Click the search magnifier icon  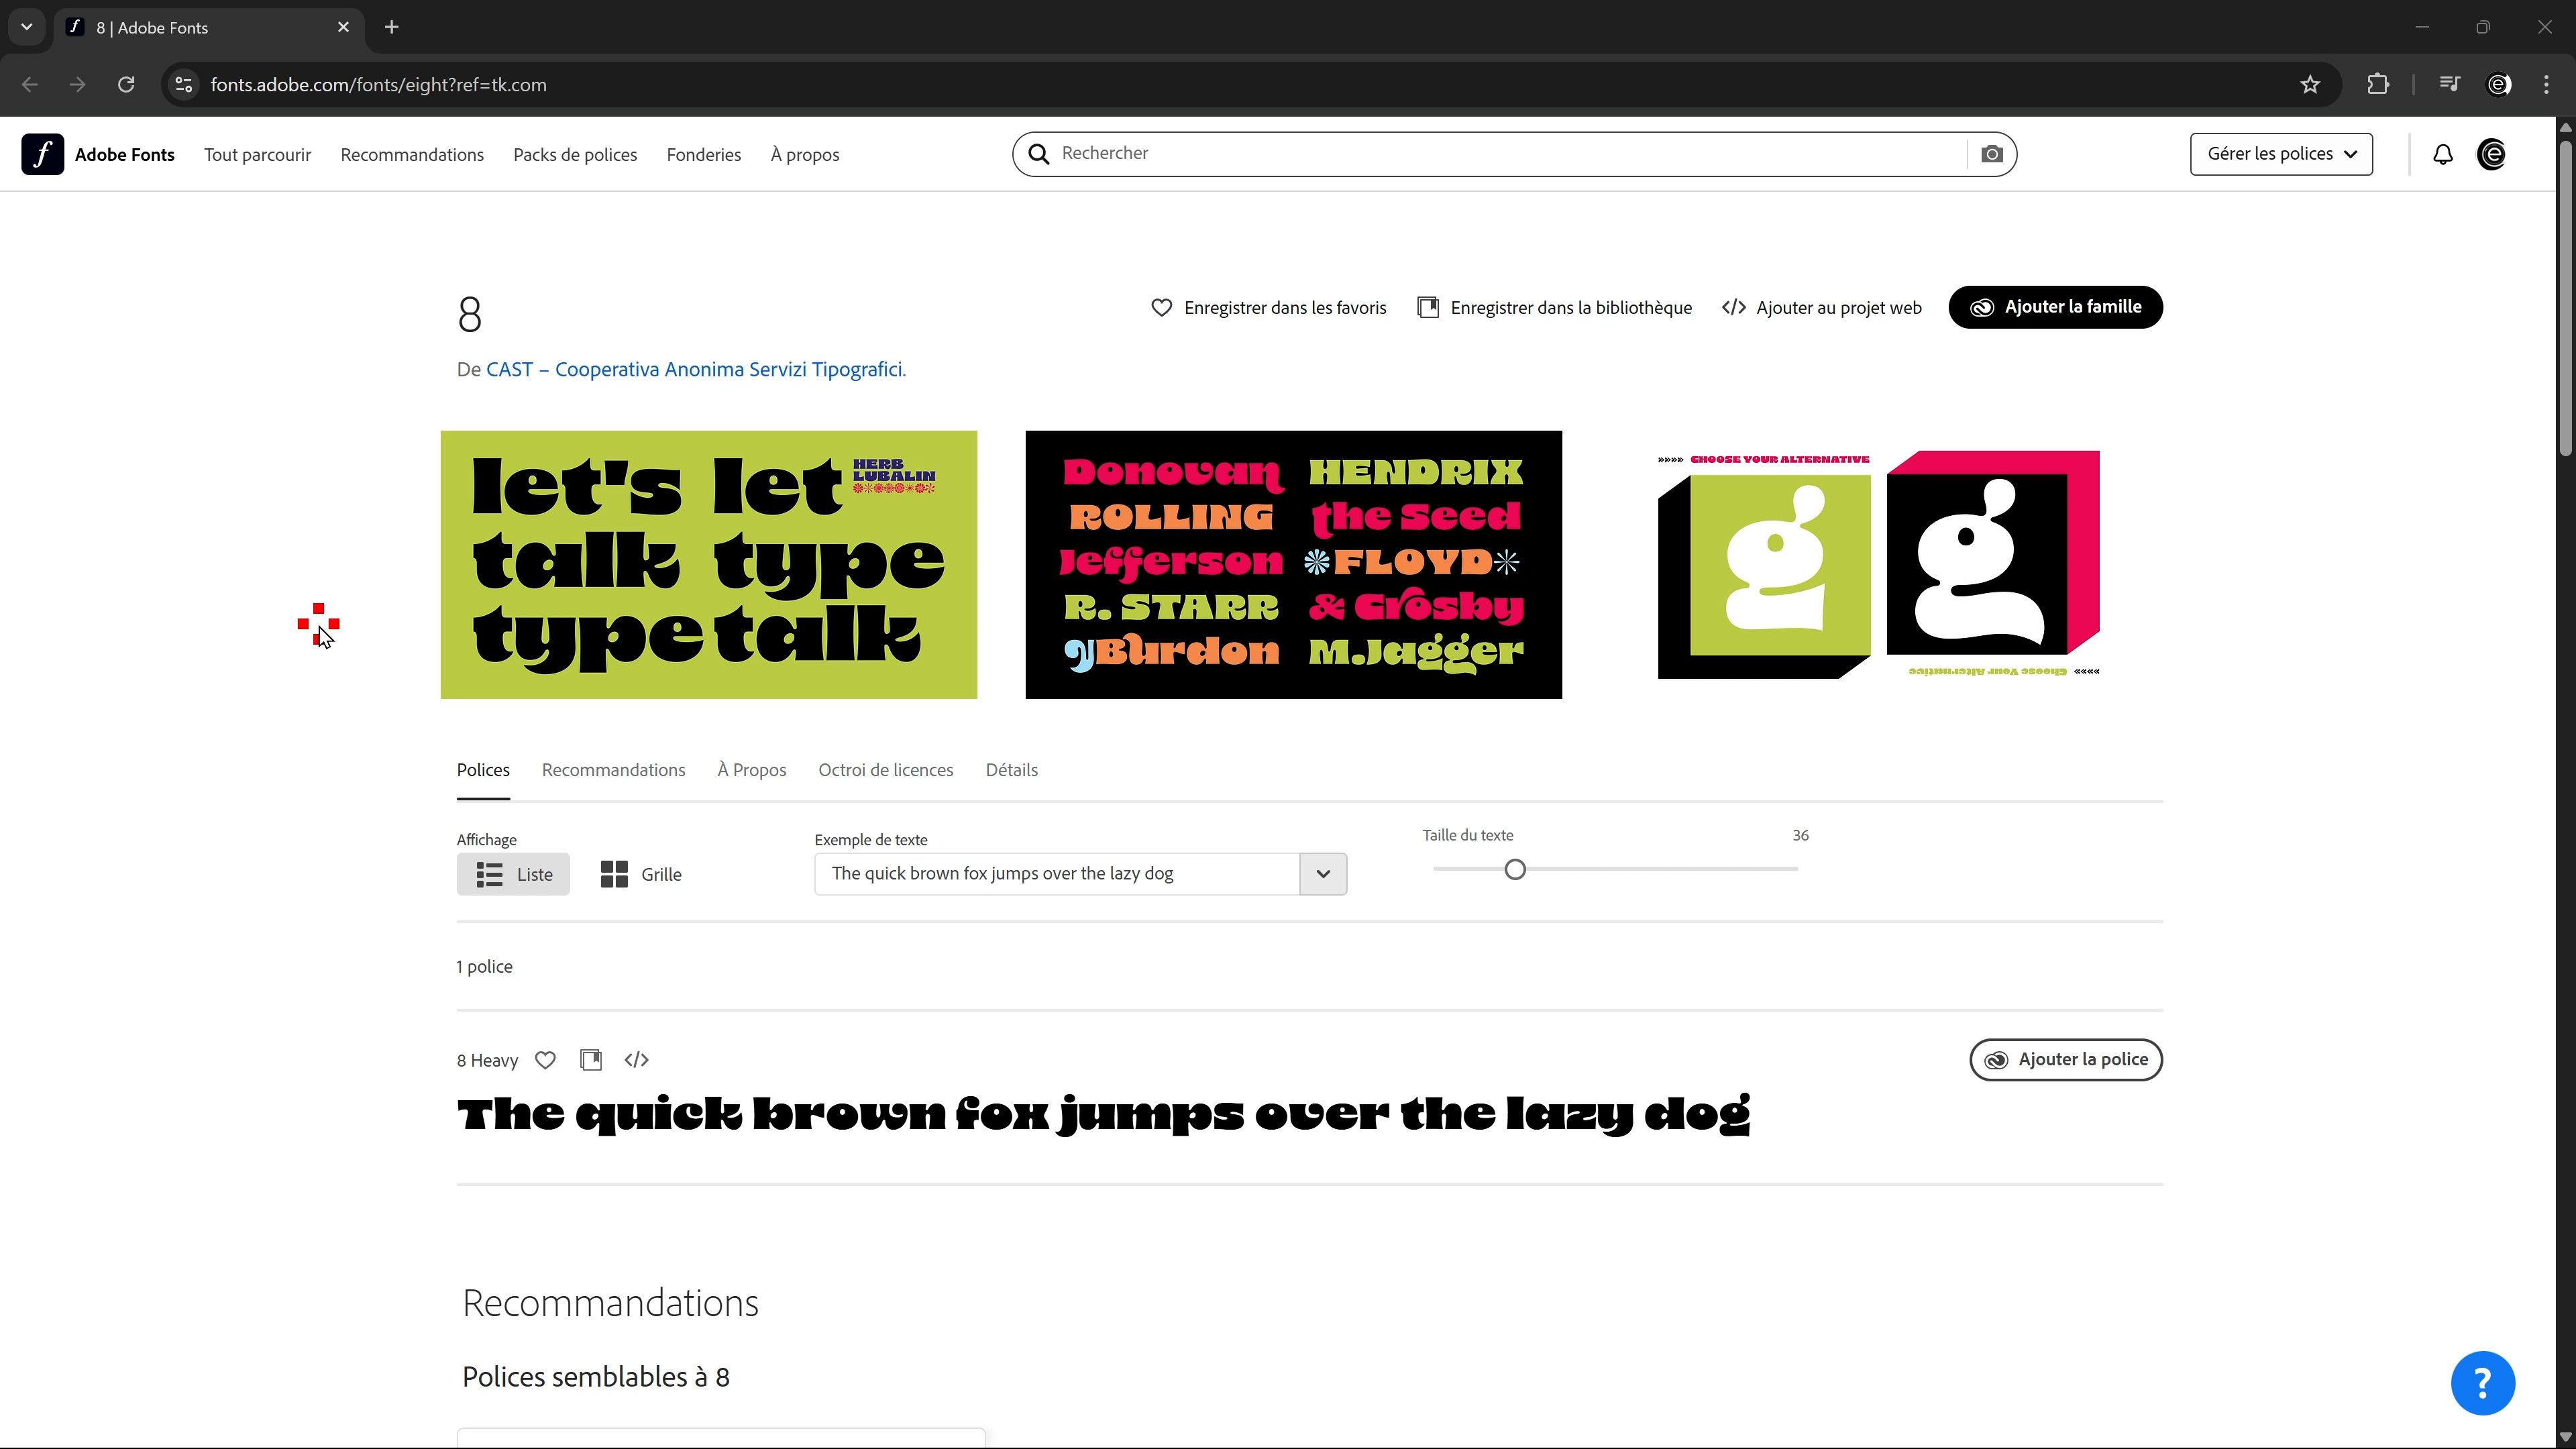coord(1039,154)
